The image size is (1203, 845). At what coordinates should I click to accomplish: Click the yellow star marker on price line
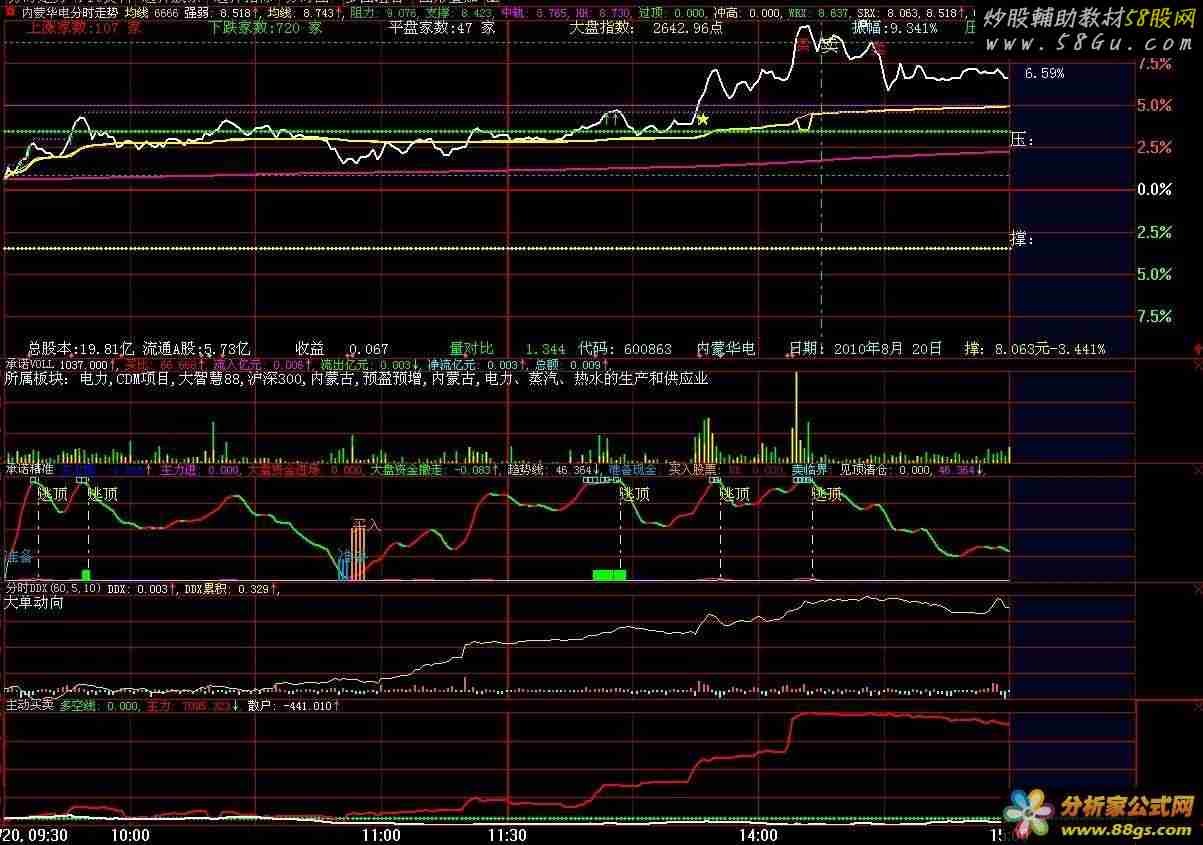703,119
